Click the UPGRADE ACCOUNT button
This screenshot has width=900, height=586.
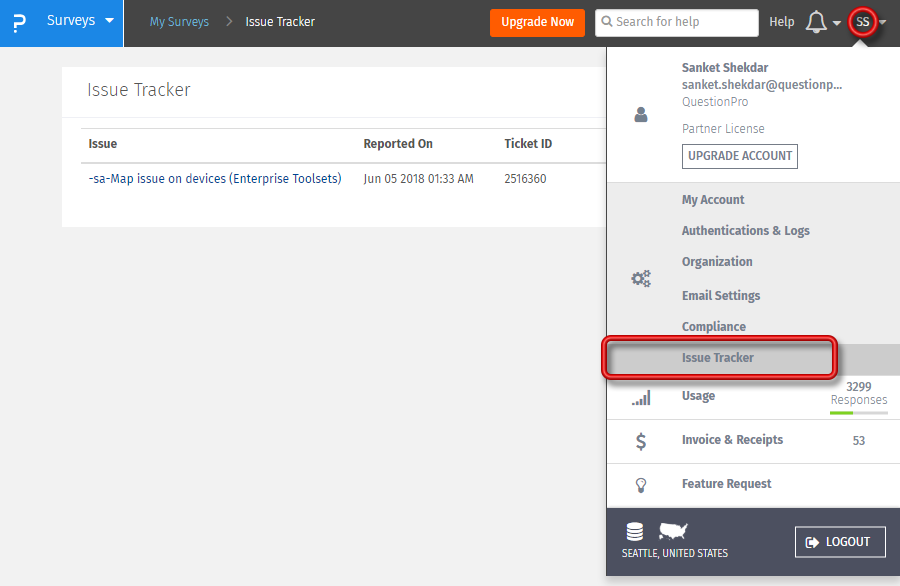click(740, 156)
